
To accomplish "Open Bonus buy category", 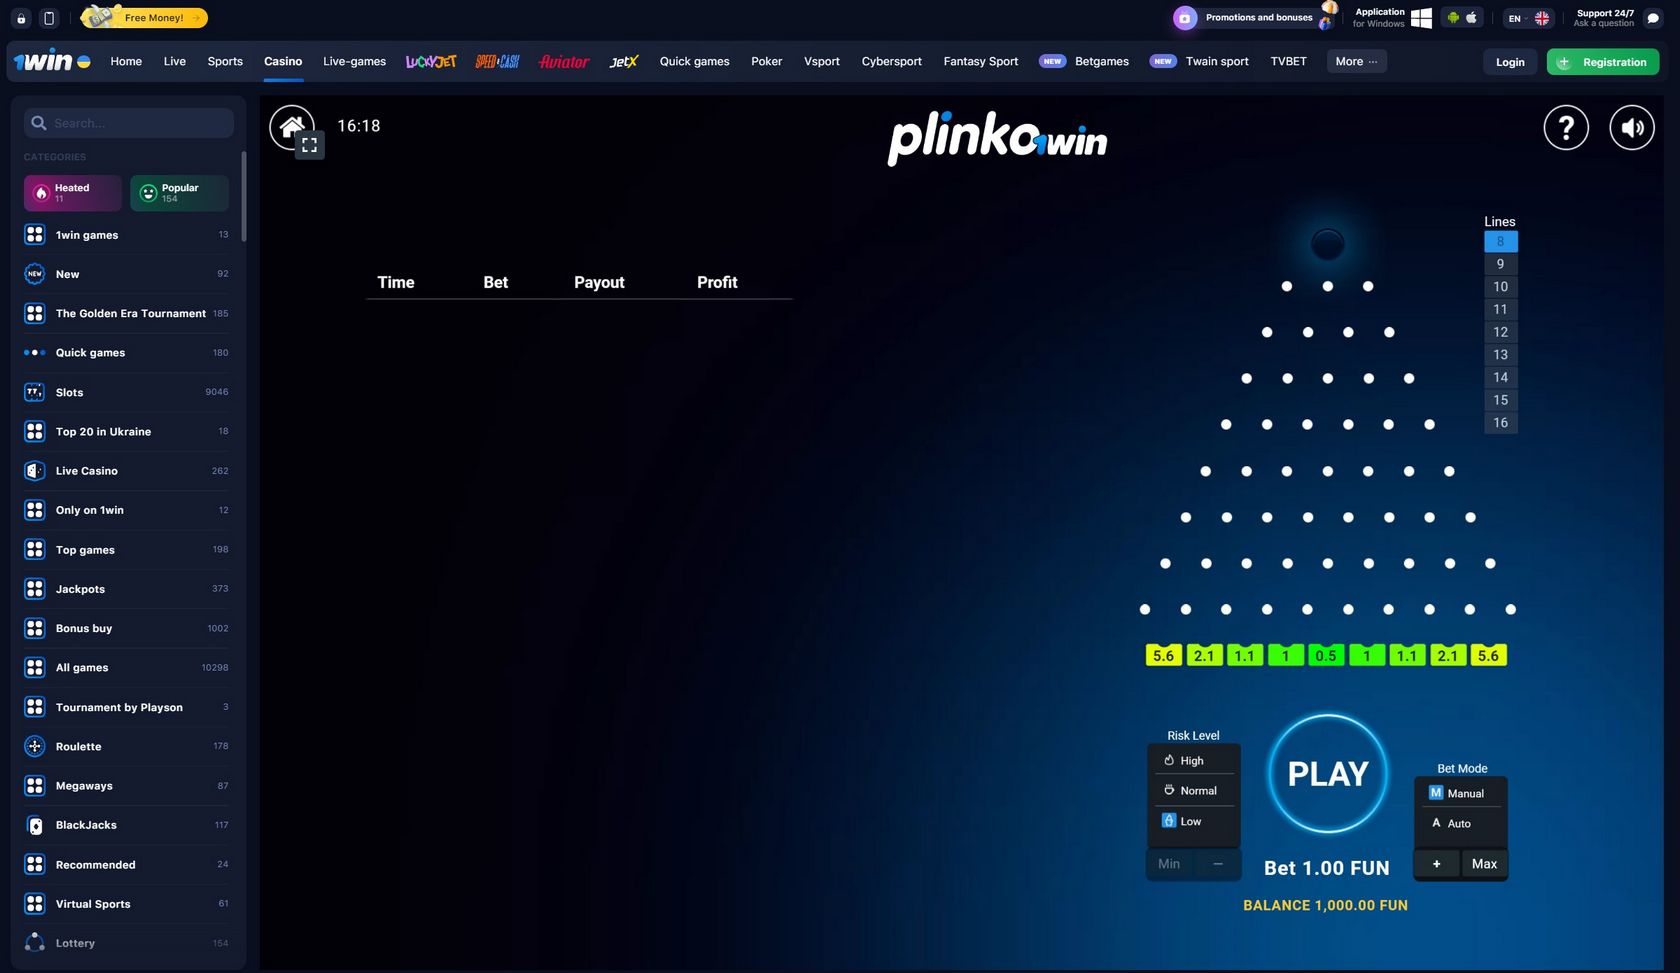I will tap(126, 628).
